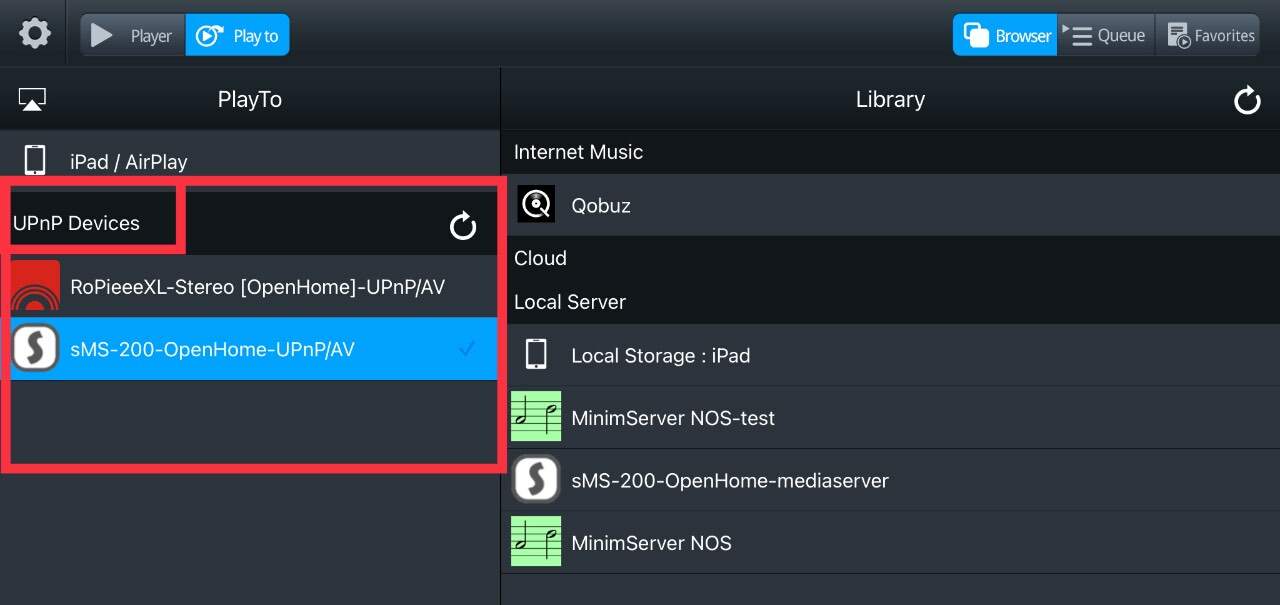Screen dimensions: 1280x605
Task: Click the MinimServer NOS music note icon
Action: [536, 541]
